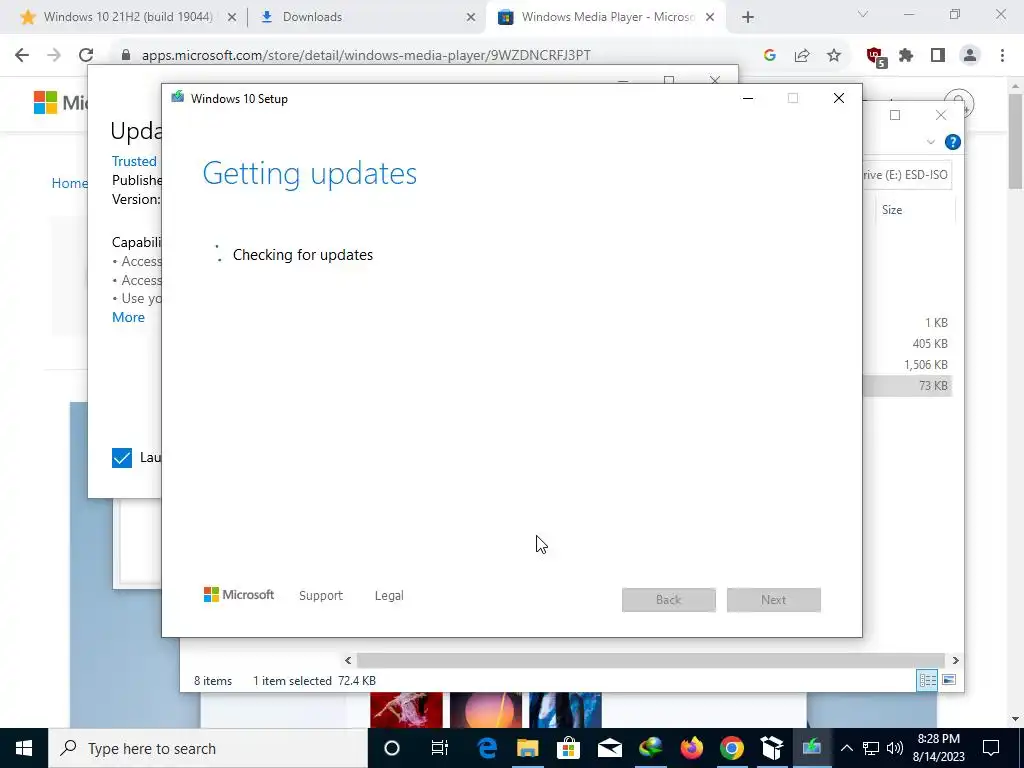Toggle the Launch checkbox in installer dialog
This screenshot has height=768, width=1024.
coord(121,458)
